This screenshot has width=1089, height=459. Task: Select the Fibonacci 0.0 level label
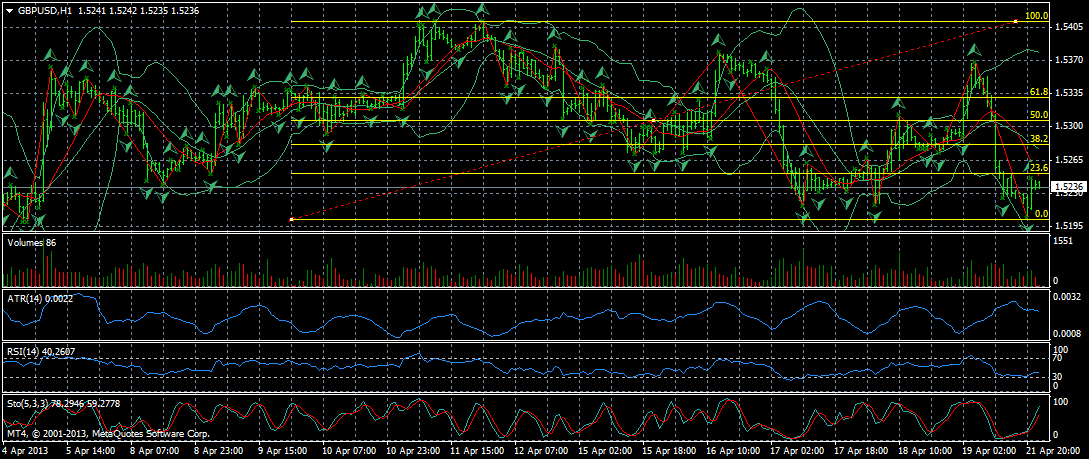tap(1040, 214)
